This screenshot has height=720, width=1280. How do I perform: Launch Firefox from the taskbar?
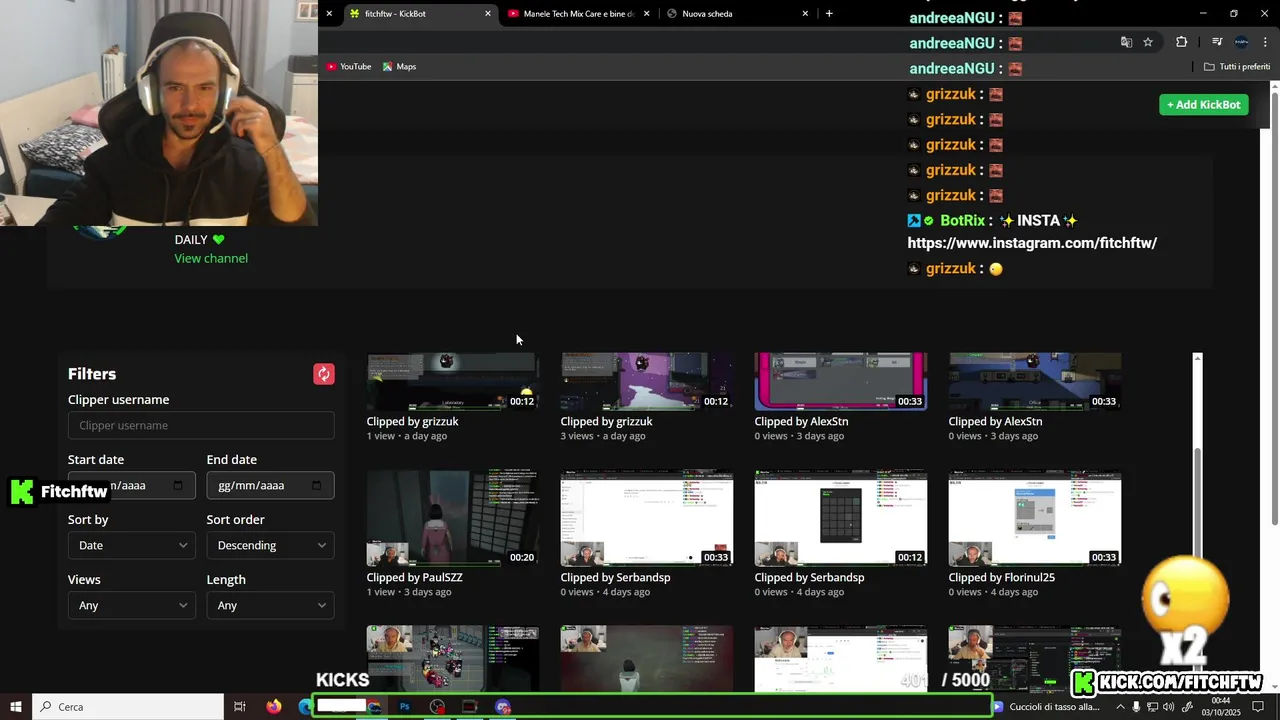click(274, 707)
